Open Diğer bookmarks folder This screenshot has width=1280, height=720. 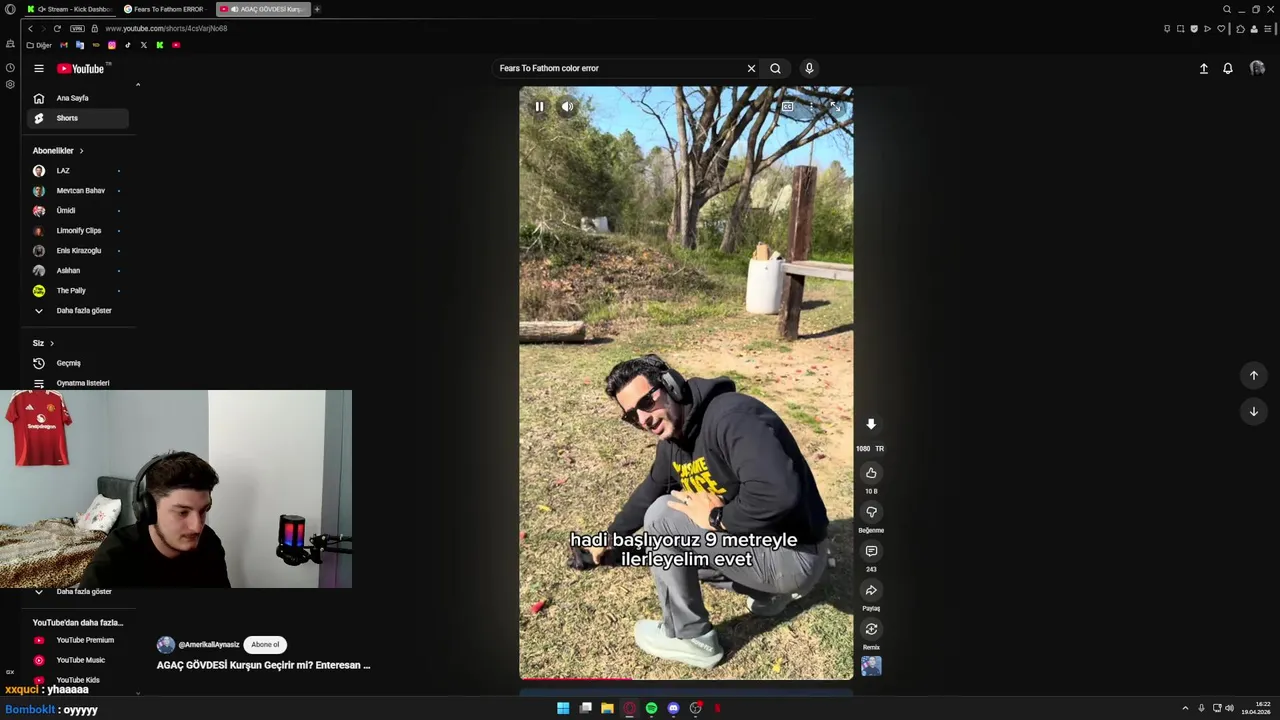click(40, 45)
